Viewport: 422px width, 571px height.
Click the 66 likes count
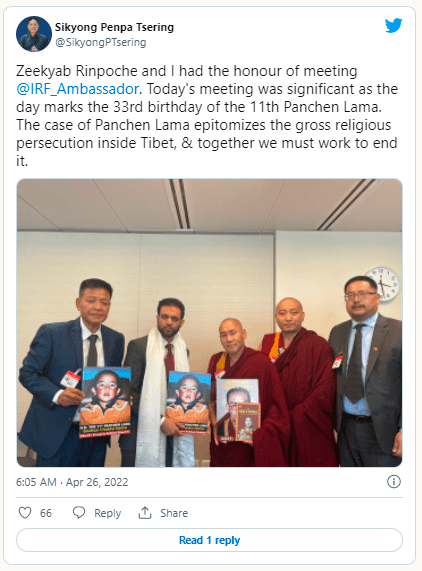46,513
